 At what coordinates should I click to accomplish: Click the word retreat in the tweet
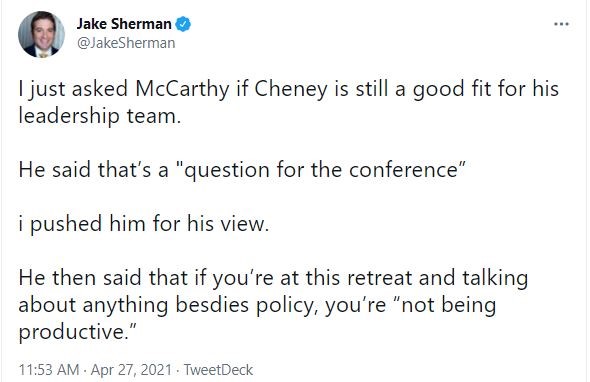click(380, 278)
